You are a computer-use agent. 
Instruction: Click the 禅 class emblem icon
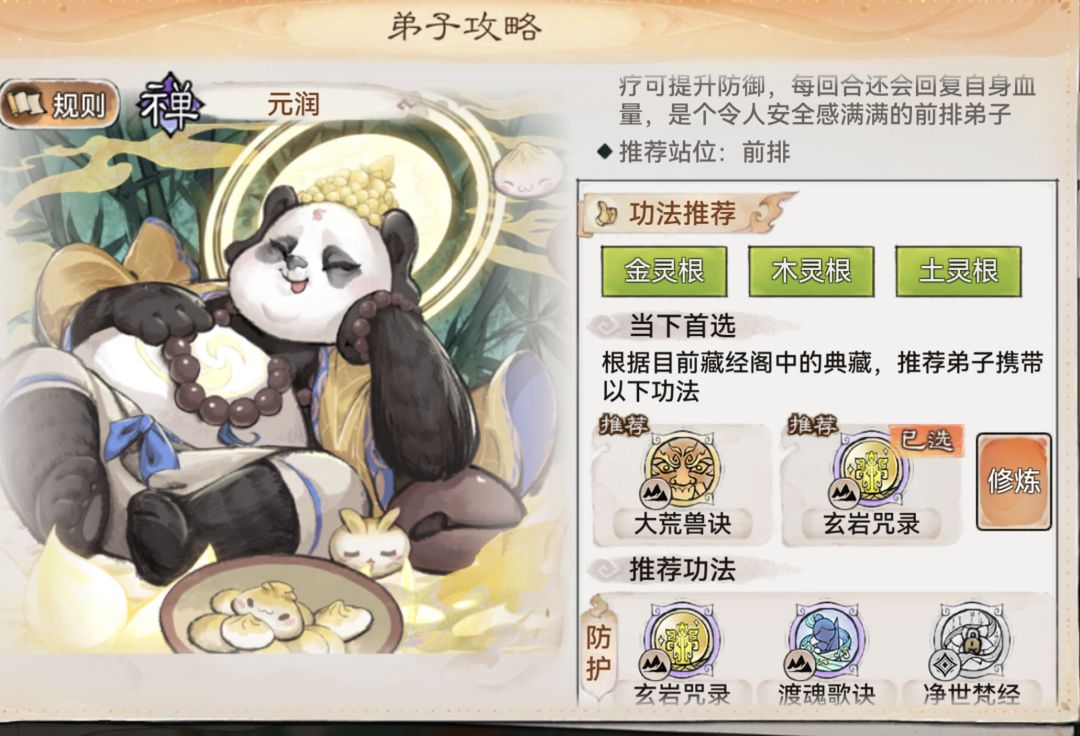click(169, 105)
